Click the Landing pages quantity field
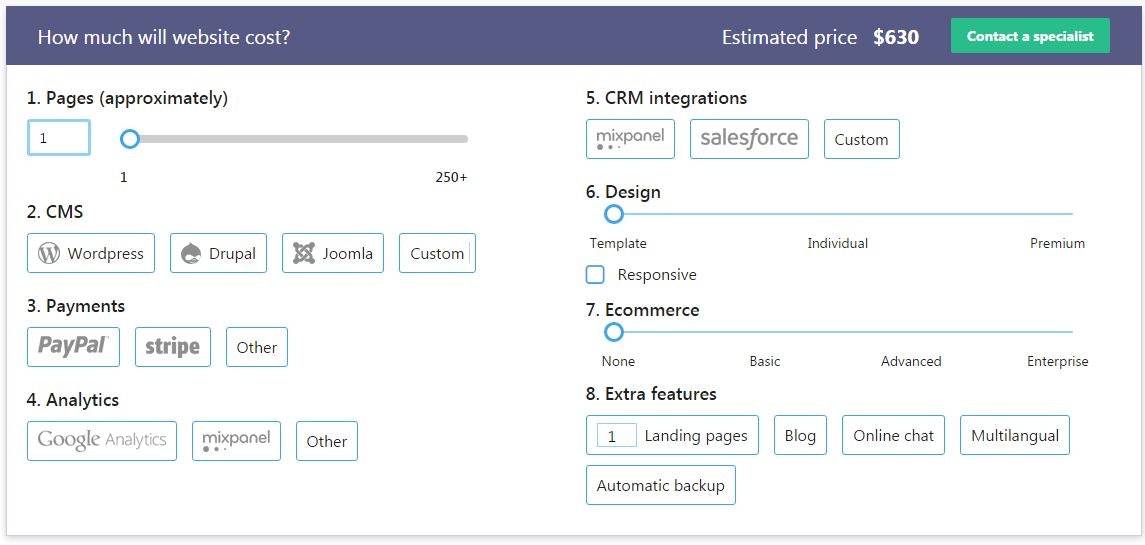The width and height of the screenshot is (1145, 545). [x=616, y=436]
